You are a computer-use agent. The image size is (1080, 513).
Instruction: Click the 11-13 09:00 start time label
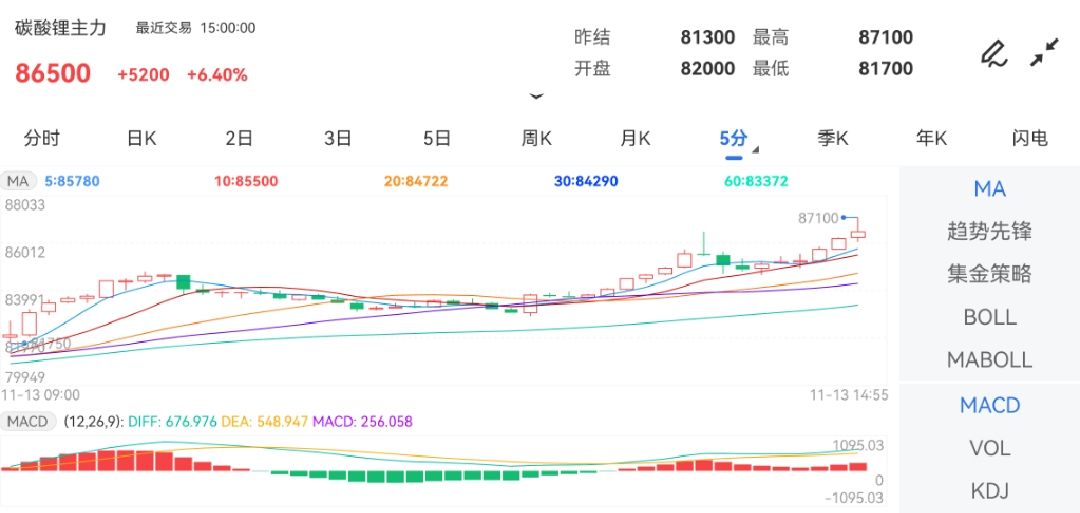coord(40,395)
